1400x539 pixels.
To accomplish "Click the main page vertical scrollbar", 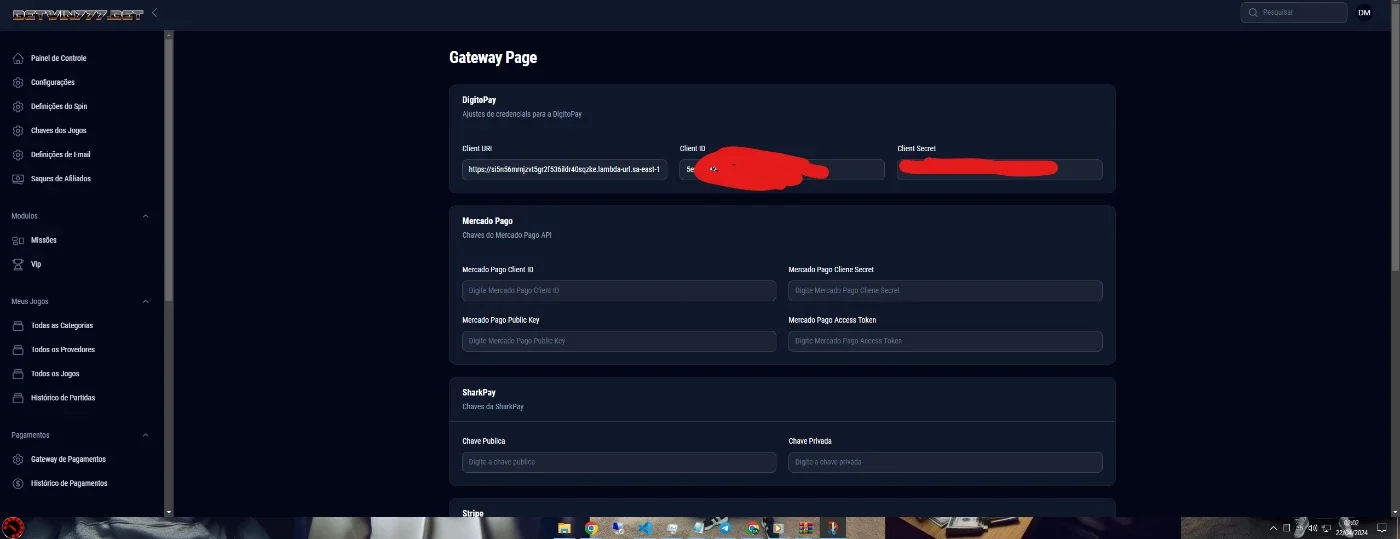I will 1395,140.
